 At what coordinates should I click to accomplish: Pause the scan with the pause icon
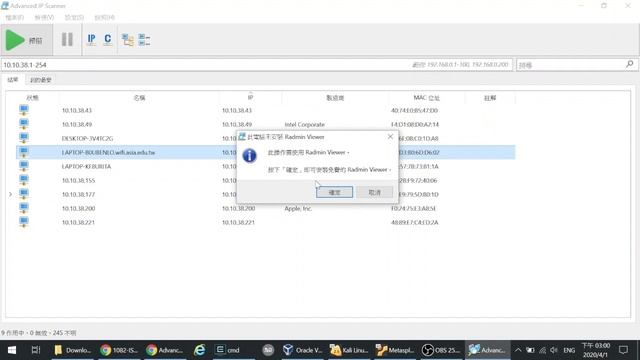pyautogui.click(x=67, y=40)
